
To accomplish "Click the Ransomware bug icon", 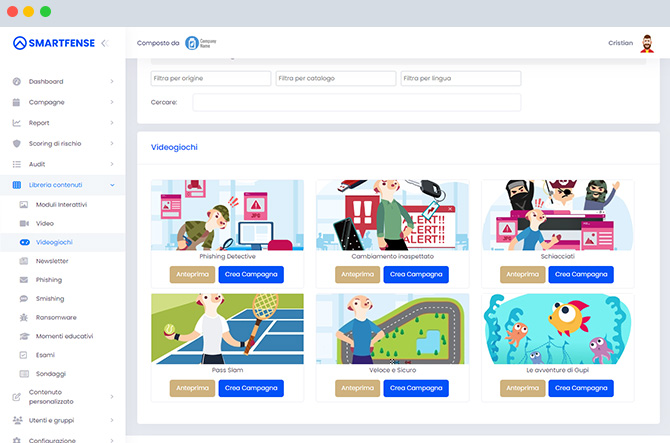I will [x=24, y=317].
